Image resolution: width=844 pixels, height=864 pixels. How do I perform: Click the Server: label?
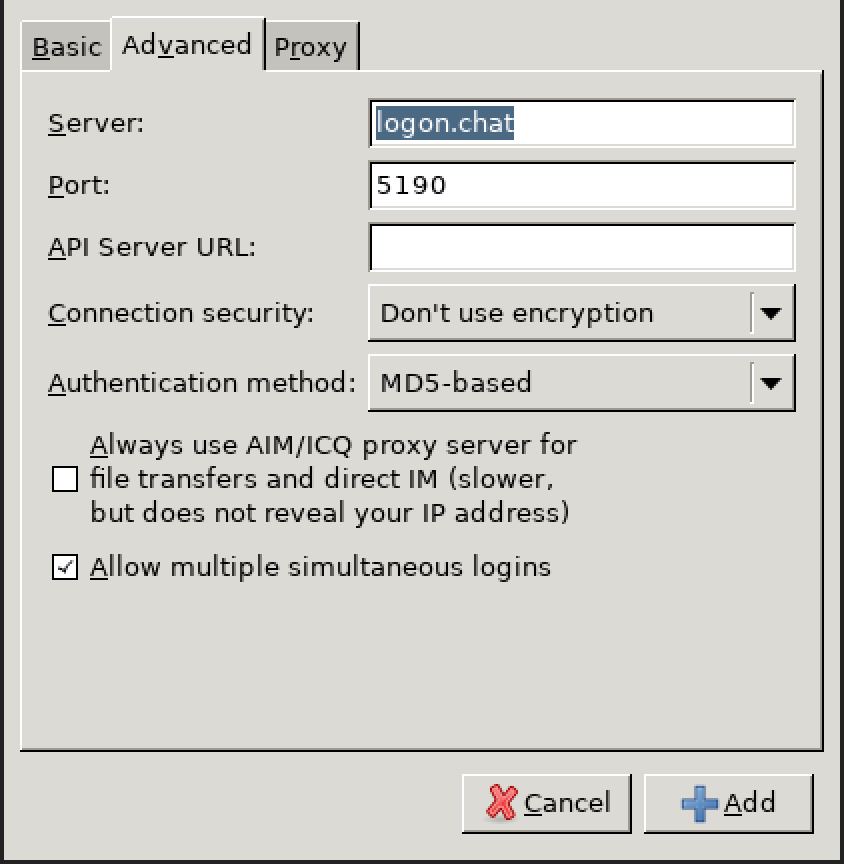click(96, 123)
